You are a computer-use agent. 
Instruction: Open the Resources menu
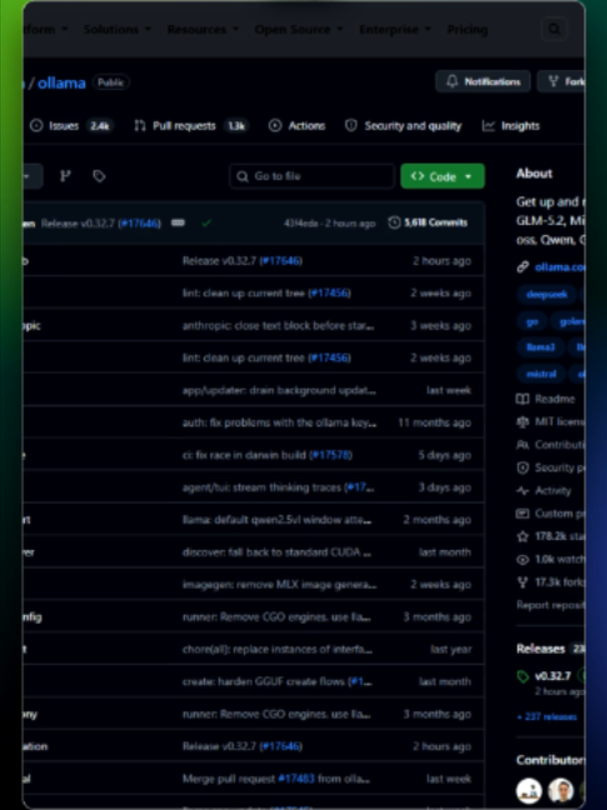203,29
